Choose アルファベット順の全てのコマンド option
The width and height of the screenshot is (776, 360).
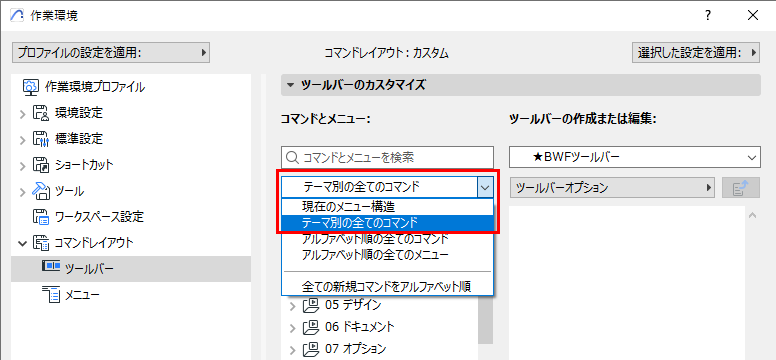[x=387, y=239]
